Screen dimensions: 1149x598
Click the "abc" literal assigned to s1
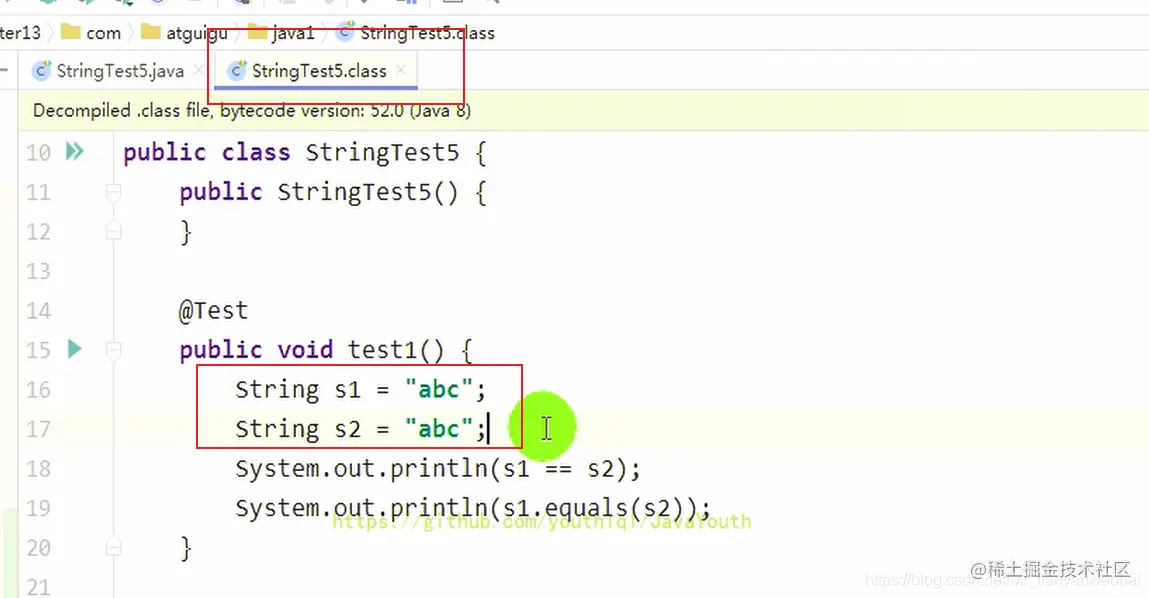click(438, 389)
